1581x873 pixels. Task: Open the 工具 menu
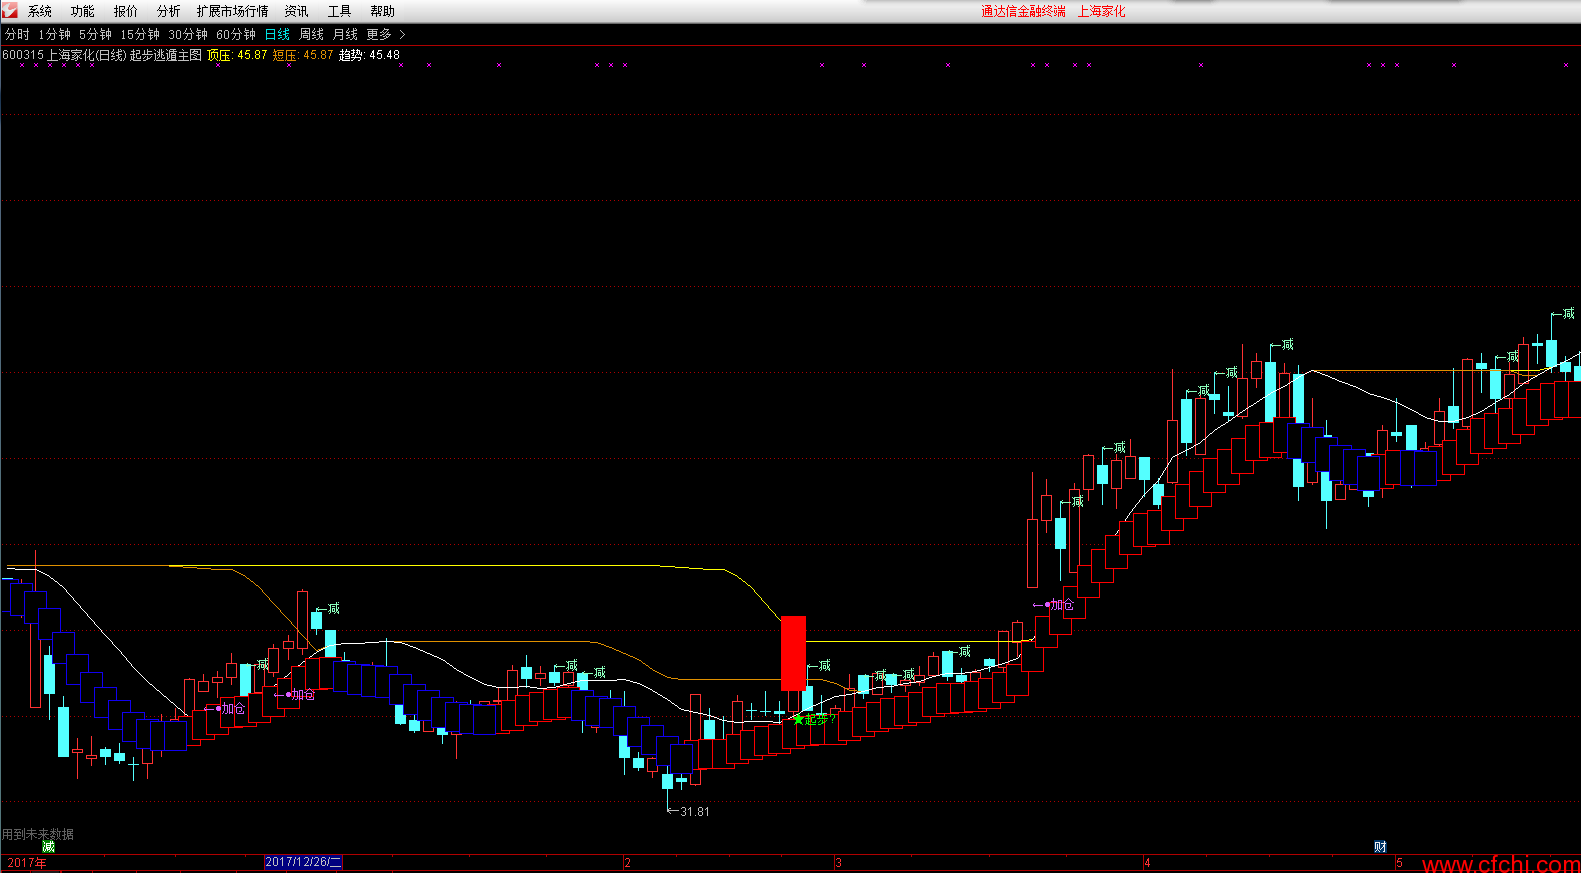[x=340, y=11]
